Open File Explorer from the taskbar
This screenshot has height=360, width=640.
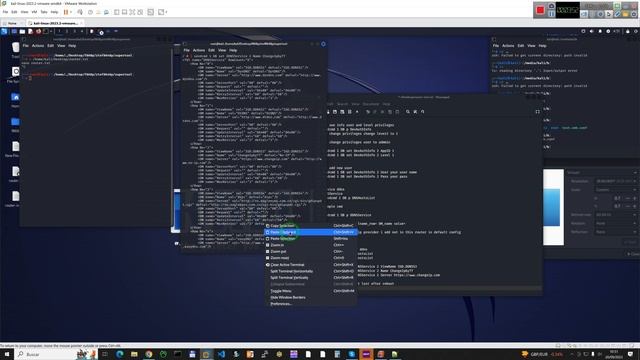134,354
